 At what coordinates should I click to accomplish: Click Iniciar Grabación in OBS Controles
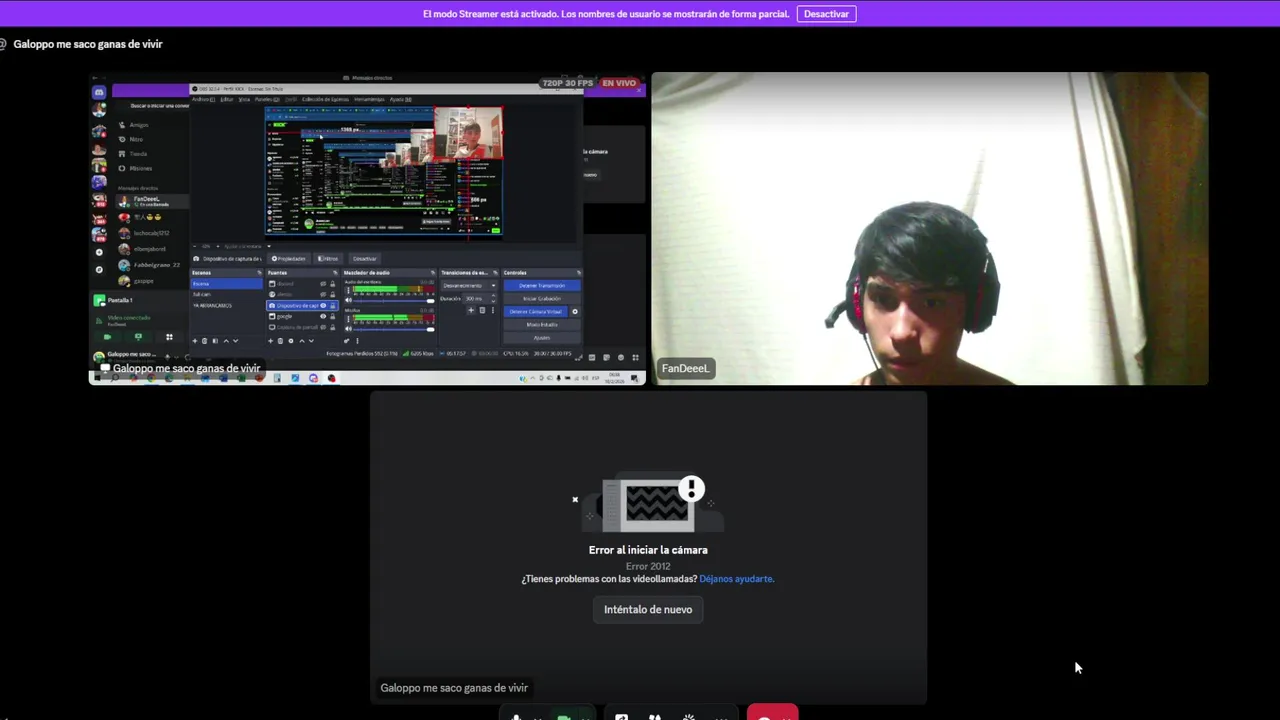(x=542, y=299)
